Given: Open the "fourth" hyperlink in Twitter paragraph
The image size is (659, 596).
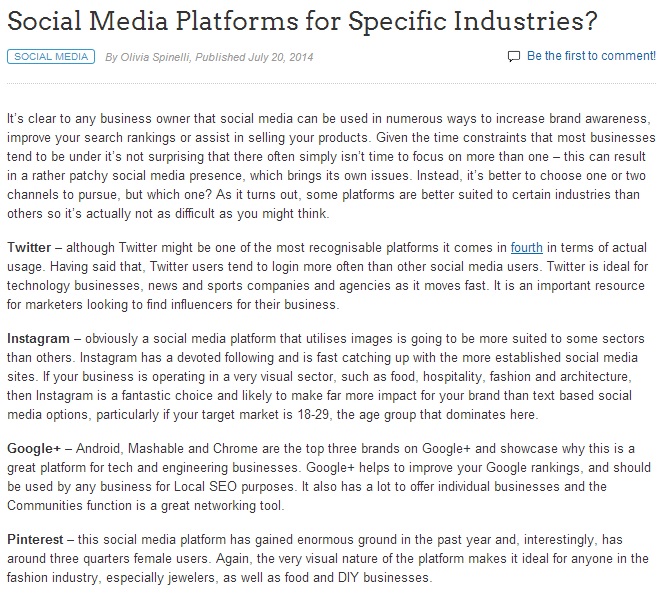Looking at the screenshot, I should [x=527, y=248].
